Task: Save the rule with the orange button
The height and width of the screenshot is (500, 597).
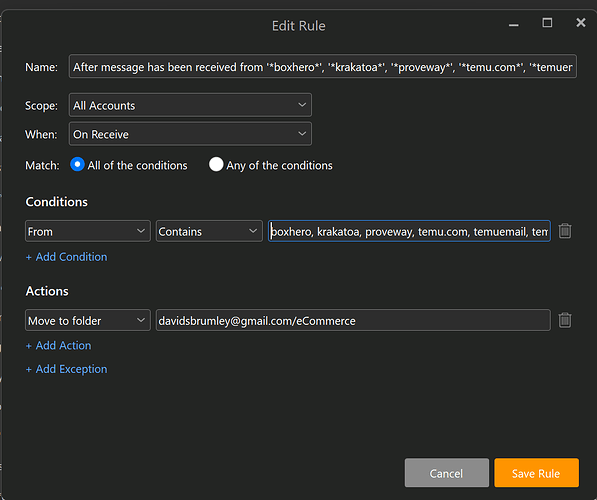Action: [536, 473]
